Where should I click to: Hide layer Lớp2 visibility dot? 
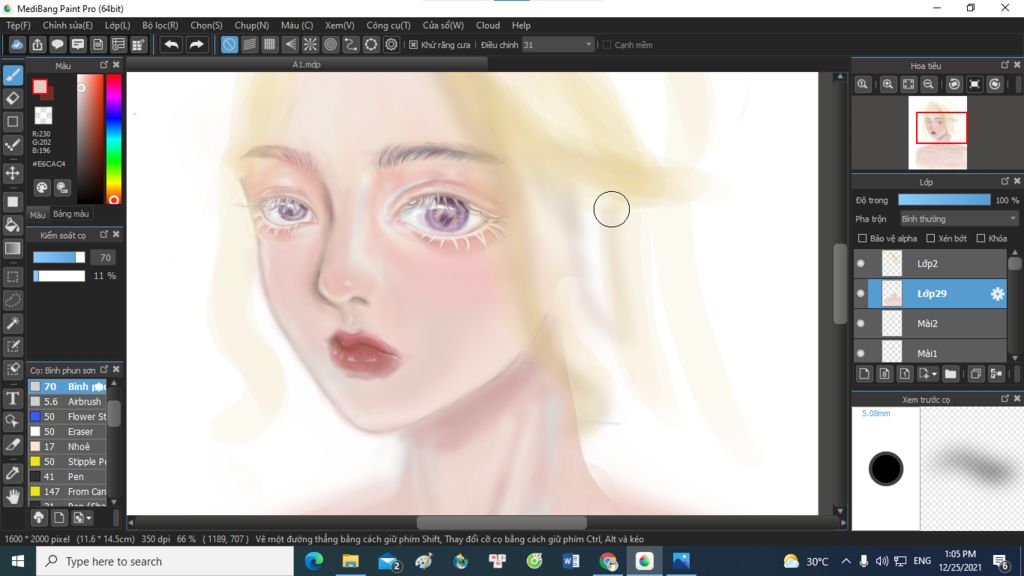pyautogui.click(x=861, y=264)
